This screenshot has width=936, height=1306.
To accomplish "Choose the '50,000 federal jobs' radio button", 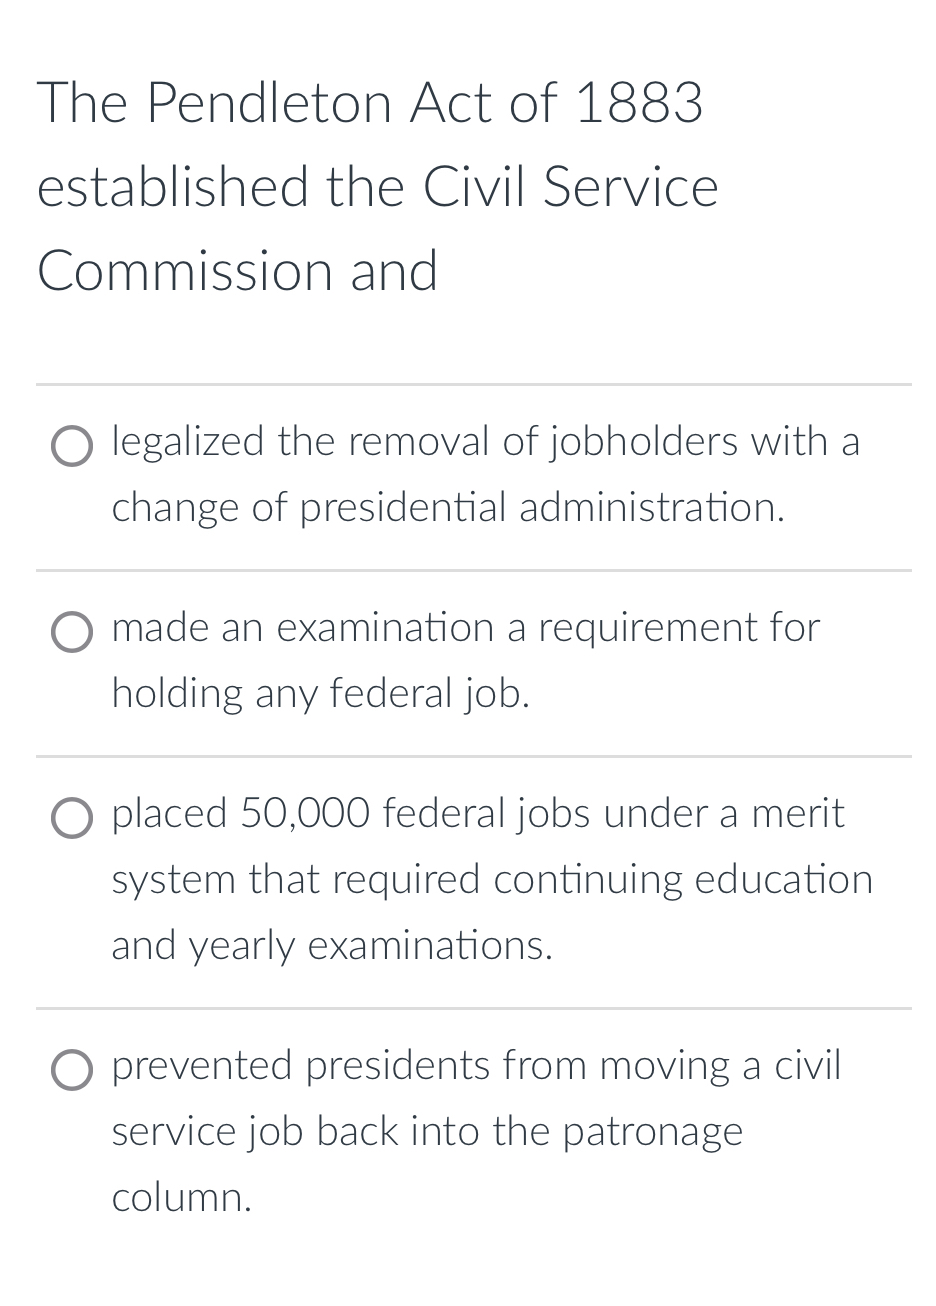I will click(71, 818).
